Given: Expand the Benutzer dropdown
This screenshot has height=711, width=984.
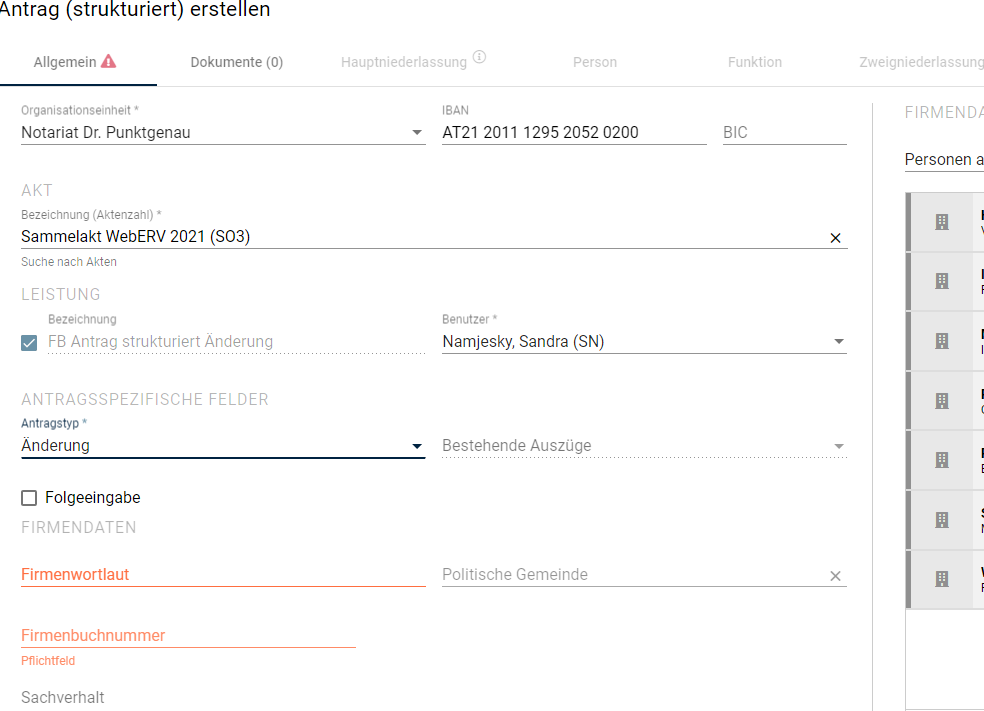Looking at the screenshot, I should [644, 341].
